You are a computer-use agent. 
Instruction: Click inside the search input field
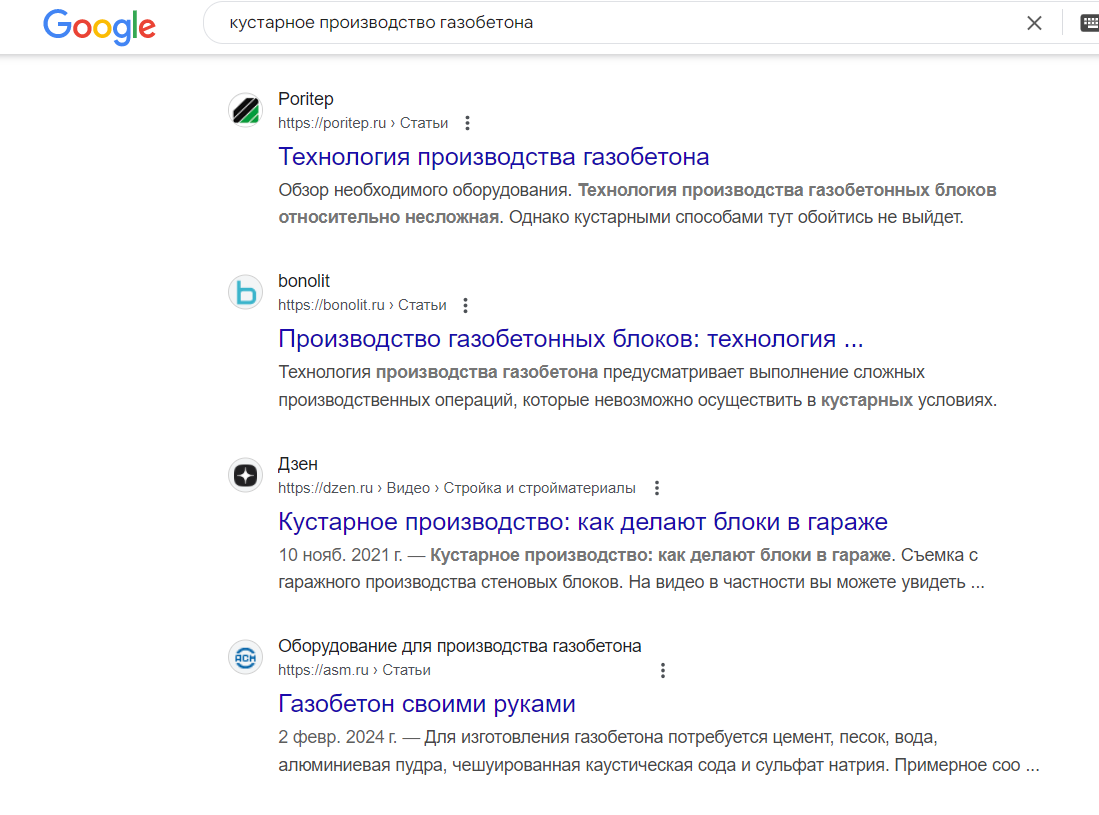tap(617, 23)
